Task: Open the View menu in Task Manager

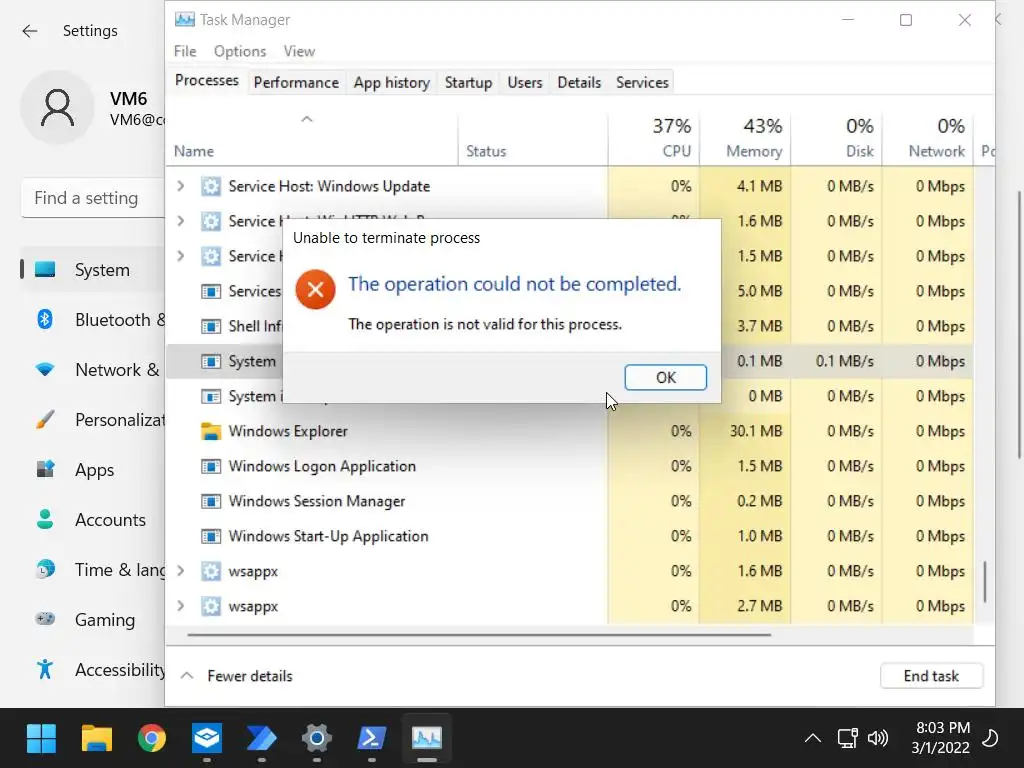Action: coord(299,51)
